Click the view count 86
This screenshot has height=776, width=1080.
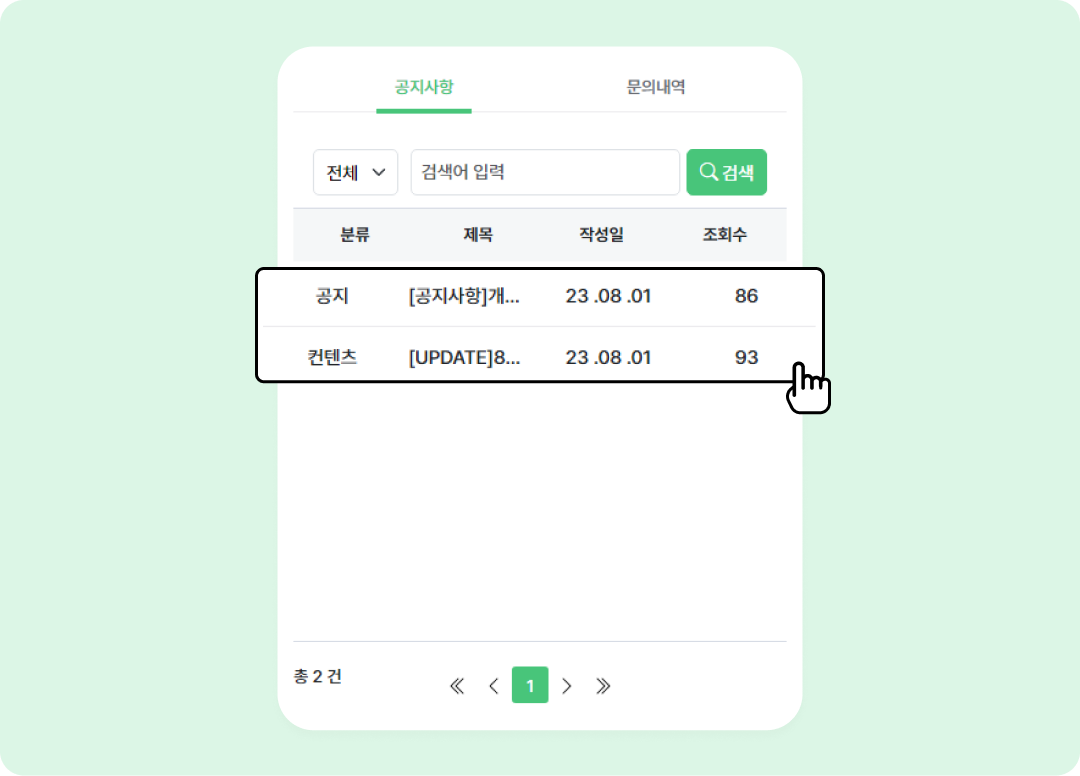tap(746, 296)
